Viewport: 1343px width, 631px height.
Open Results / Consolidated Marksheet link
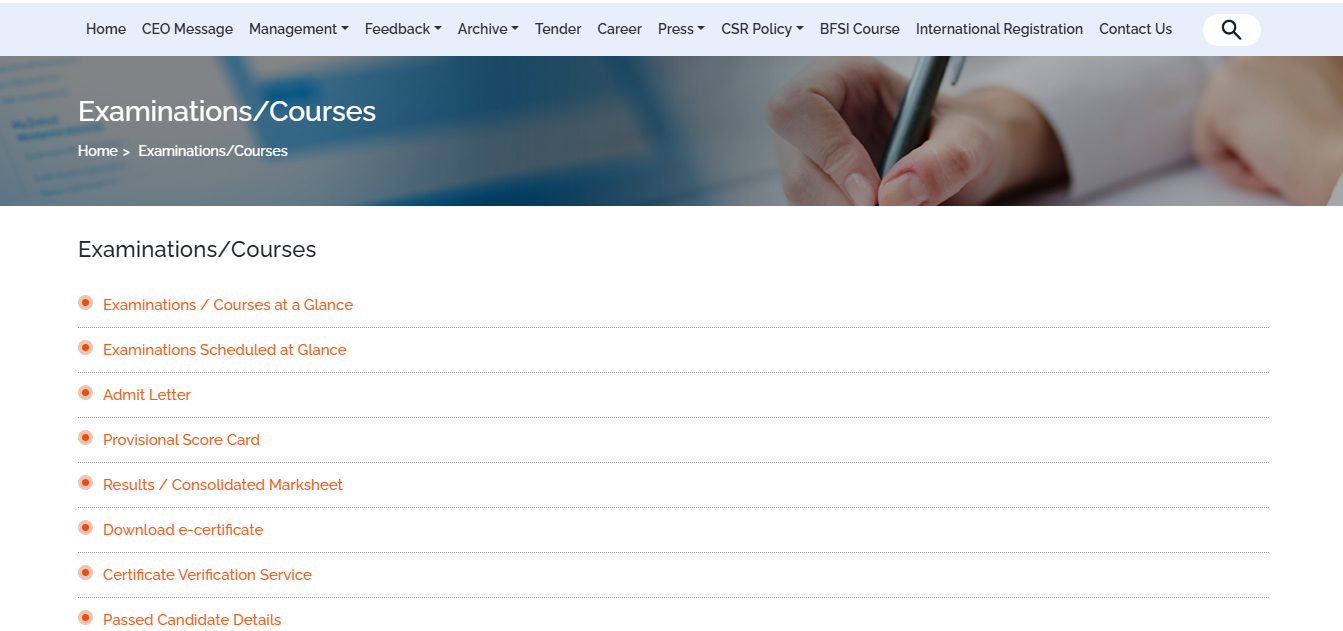223,485
